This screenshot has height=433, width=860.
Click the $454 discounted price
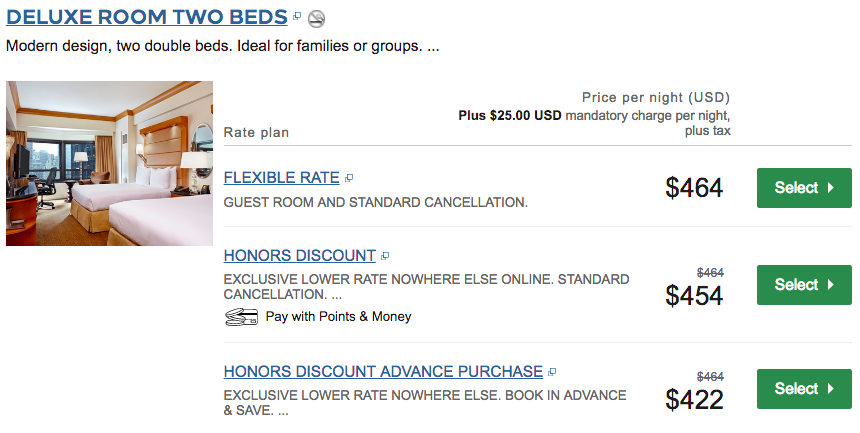pyautogui.click(x=694, y=296)
